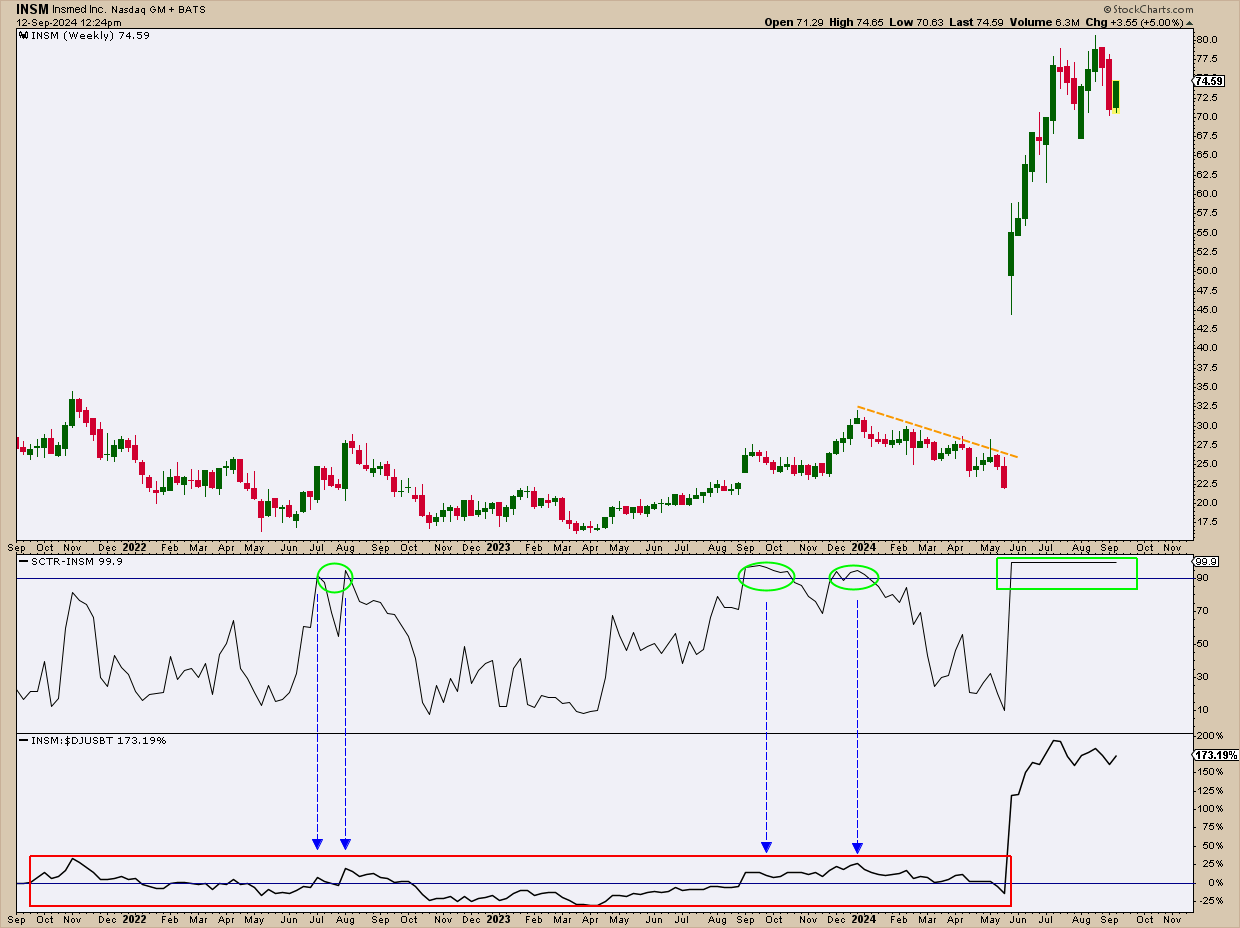Click the bold INSM ticker symbol in the header
The image size is (1240, 928).
click(x=32, y=9)
